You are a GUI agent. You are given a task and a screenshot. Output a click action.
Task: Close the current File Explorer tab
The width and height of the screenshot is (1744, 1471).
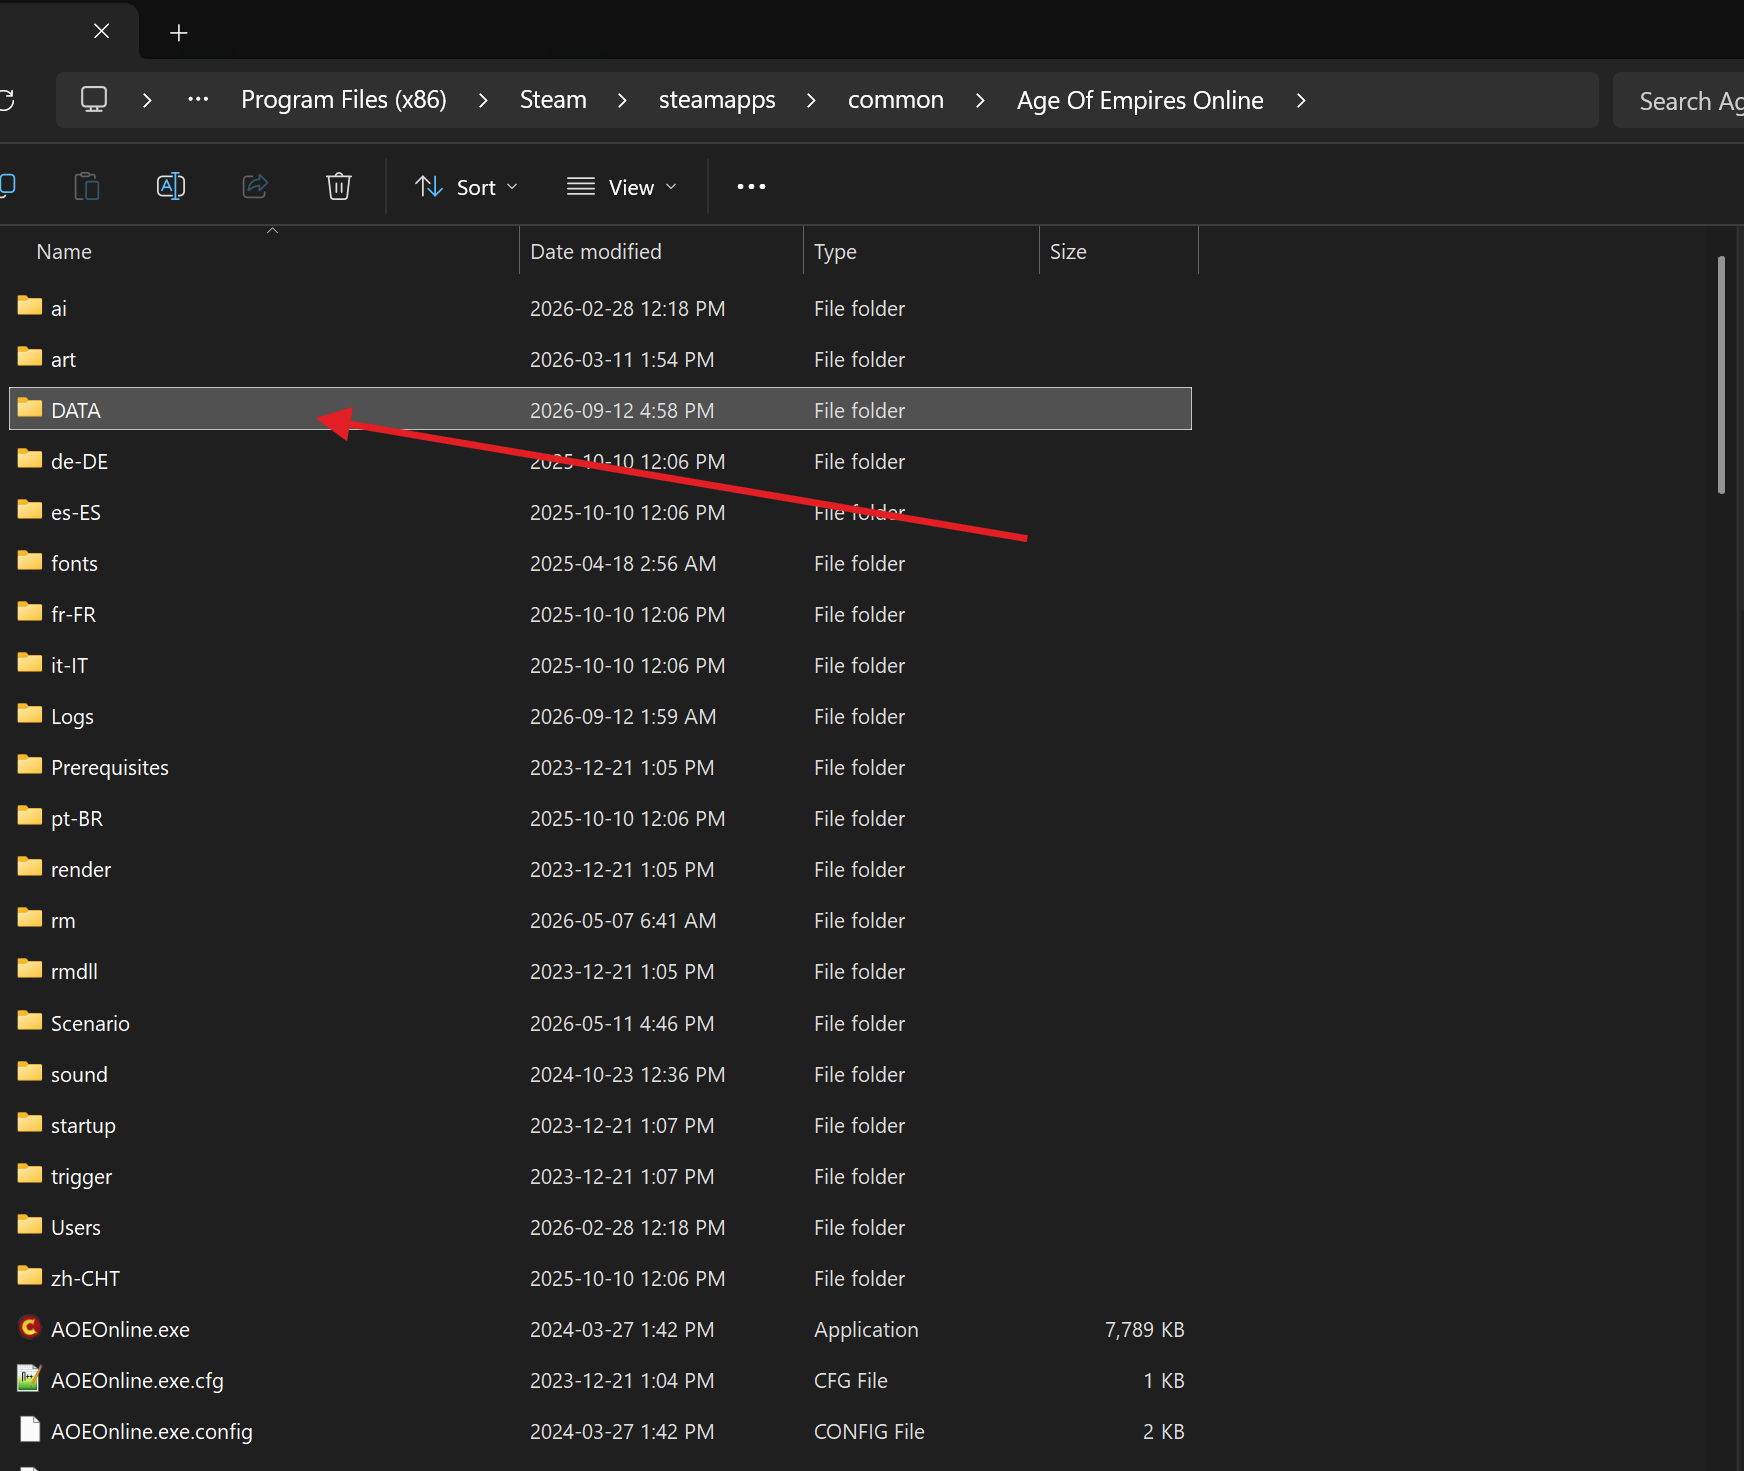[101, 31]
